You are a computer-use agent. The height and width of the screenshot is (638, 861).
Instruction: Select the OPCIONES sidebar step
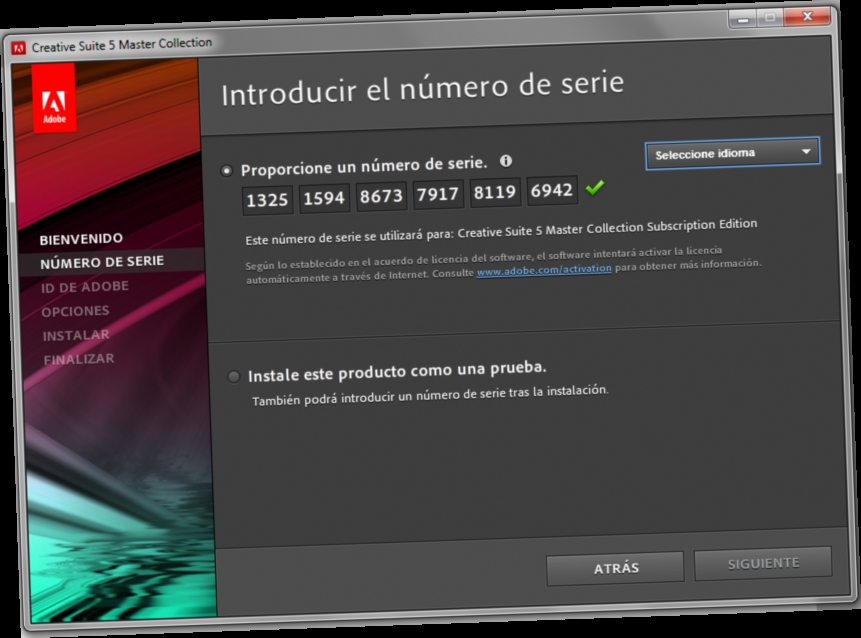tap(76, 311)
